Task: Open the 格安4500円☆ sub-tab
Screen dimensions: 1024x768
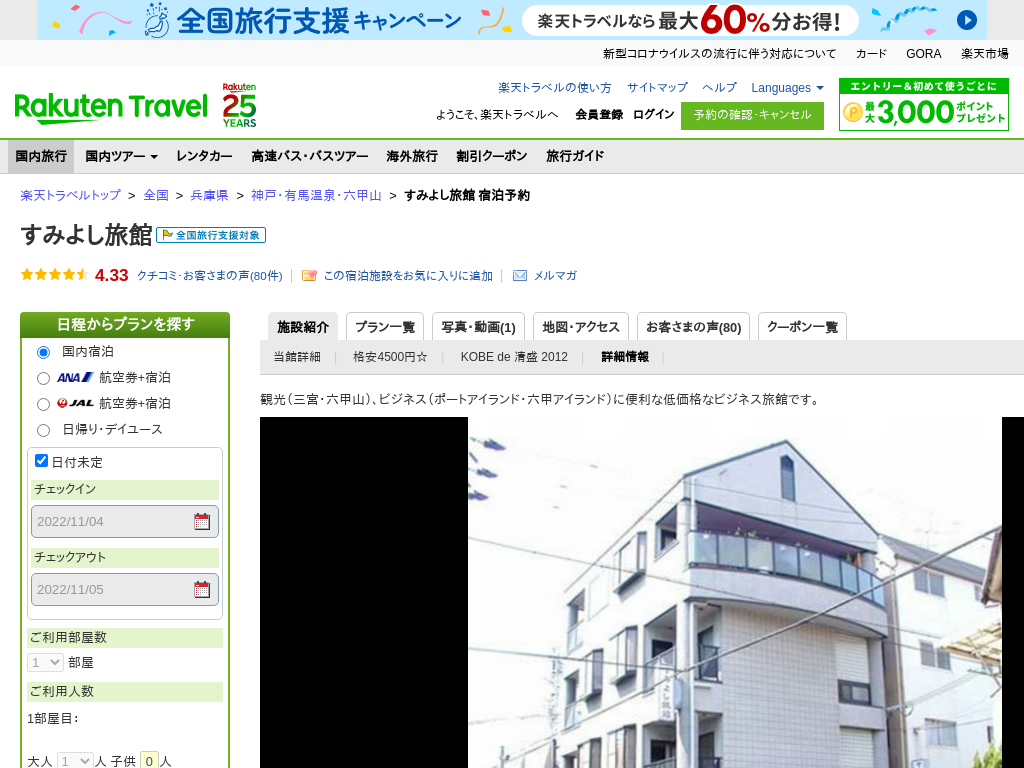Action: coord(390,357)
